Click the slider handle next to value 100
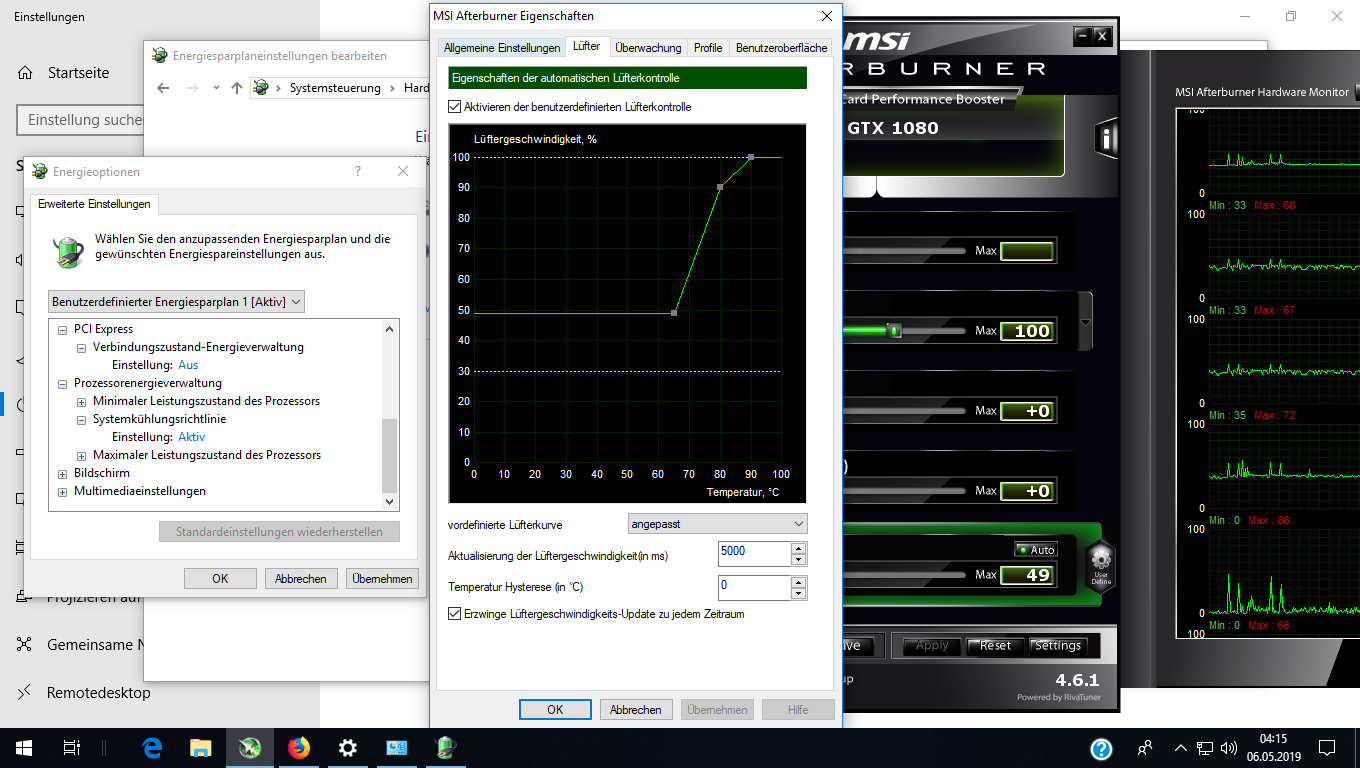The image size is (1360, 768). 894,330
